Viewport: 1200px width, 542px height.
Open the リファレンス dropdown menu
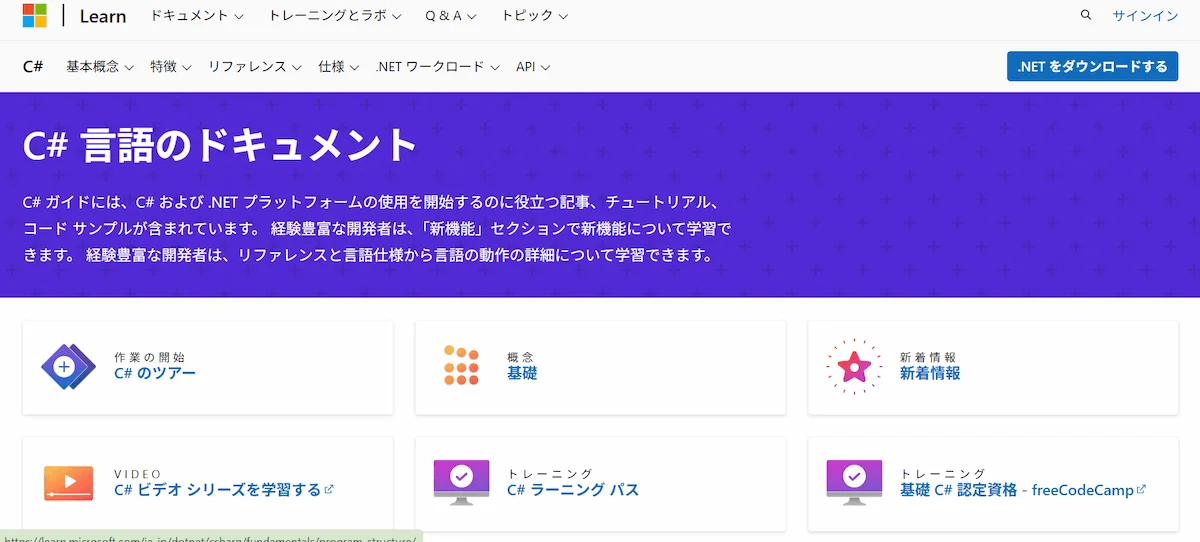click(254, 67)
